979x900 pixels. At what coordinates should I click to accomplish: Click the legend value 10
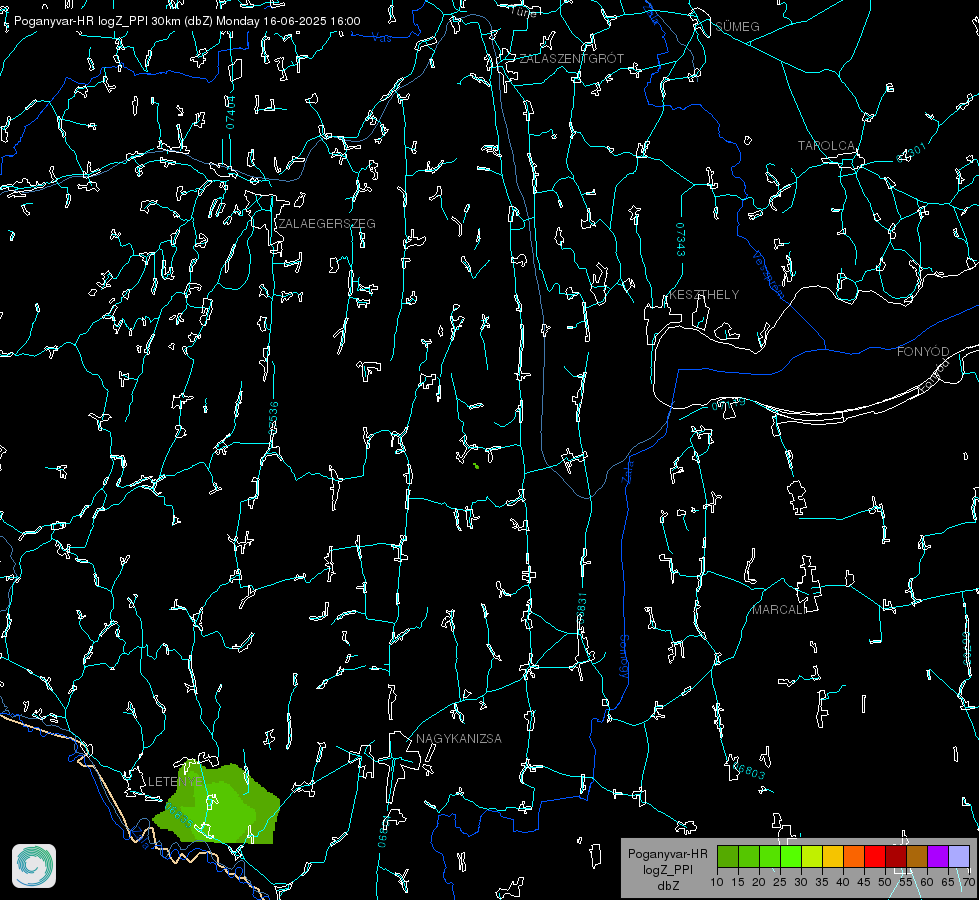pyautogui.click(x=717, y=882)
